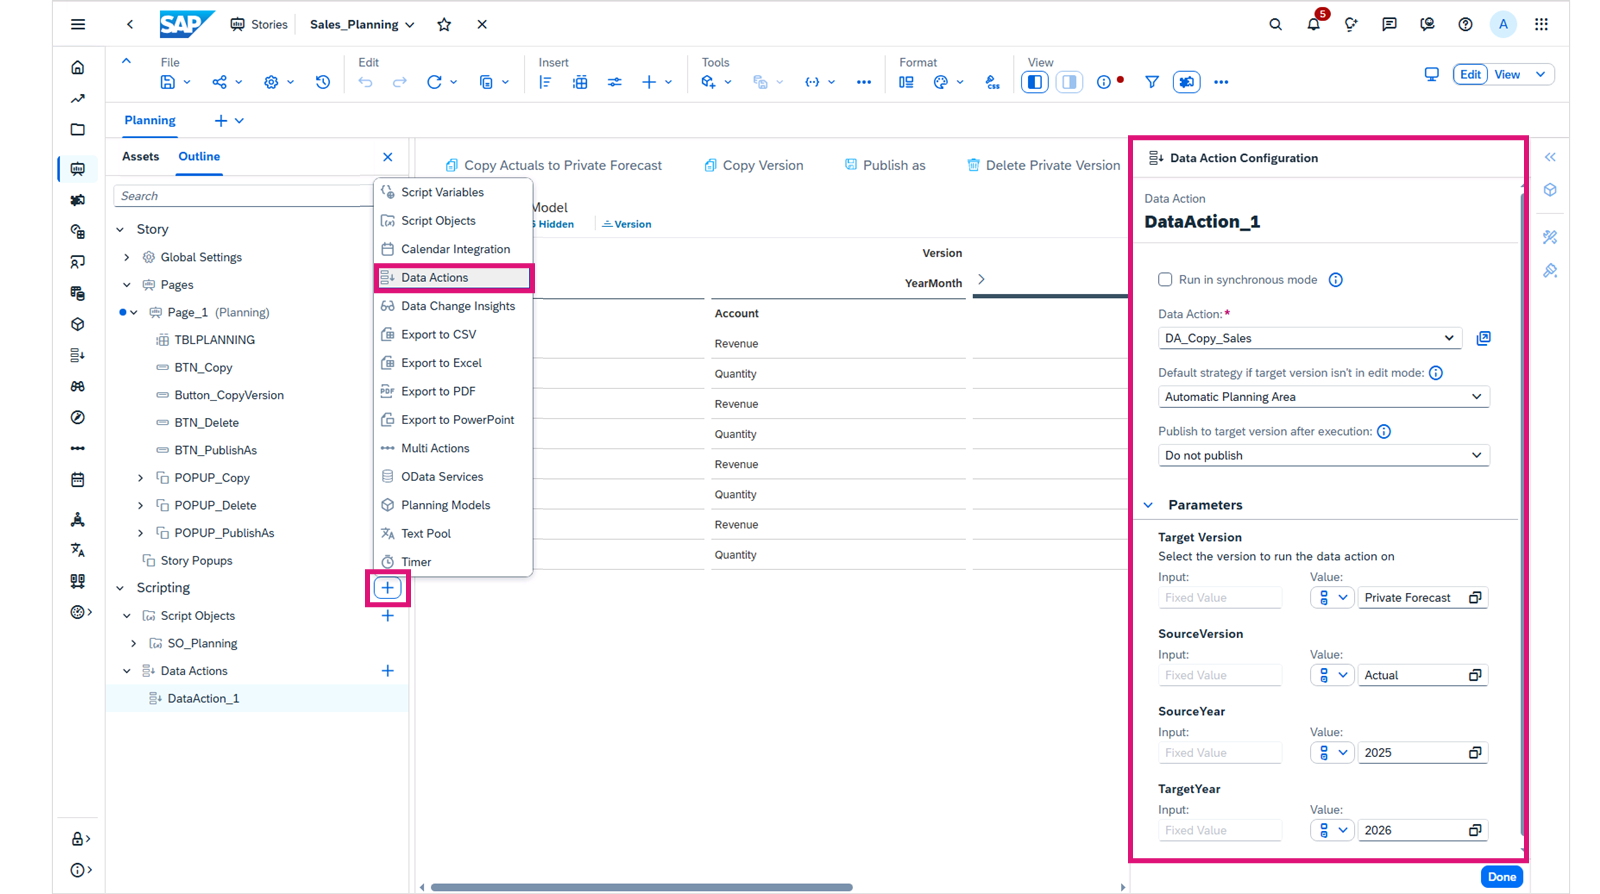Open the Planning page tab

point(150,120)
